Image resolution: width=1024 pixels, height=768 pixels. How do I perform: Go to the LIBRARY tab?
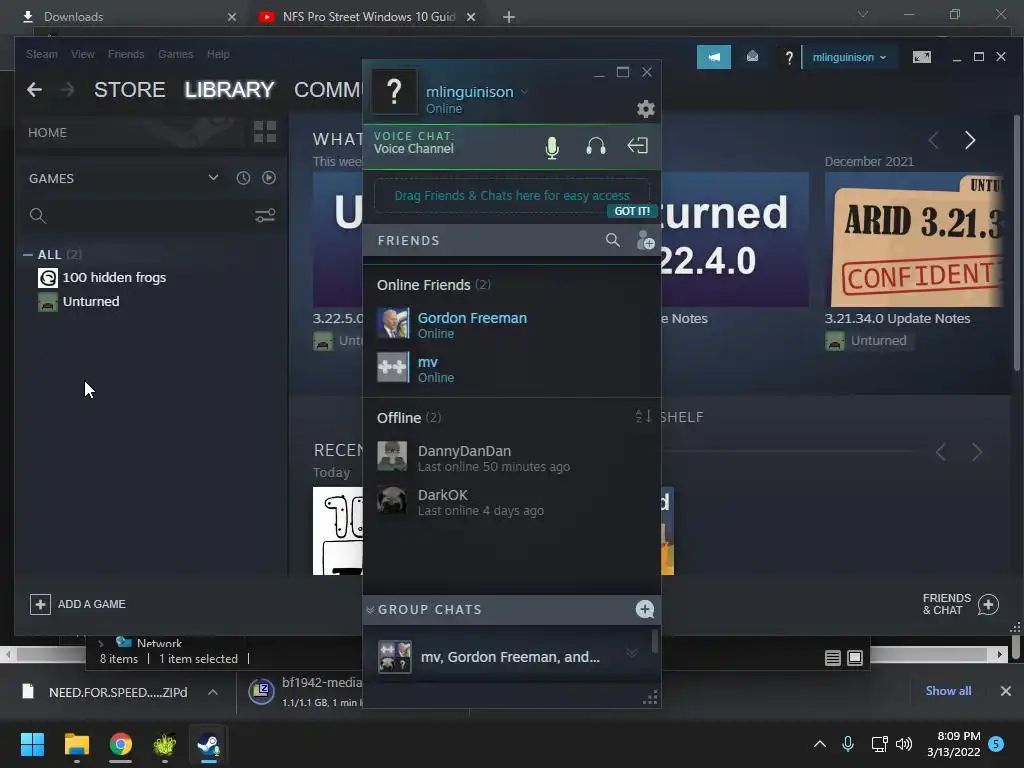coord(229,89)
